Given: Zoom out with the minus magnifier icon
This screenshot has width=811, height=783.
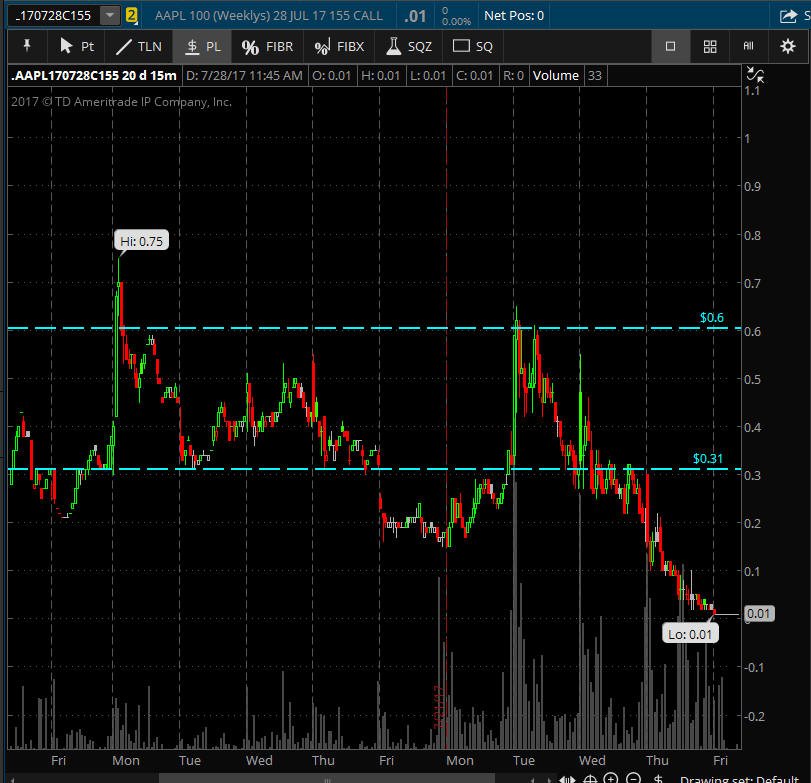Looking at the screenshot, I should click(x=633, y=778).
